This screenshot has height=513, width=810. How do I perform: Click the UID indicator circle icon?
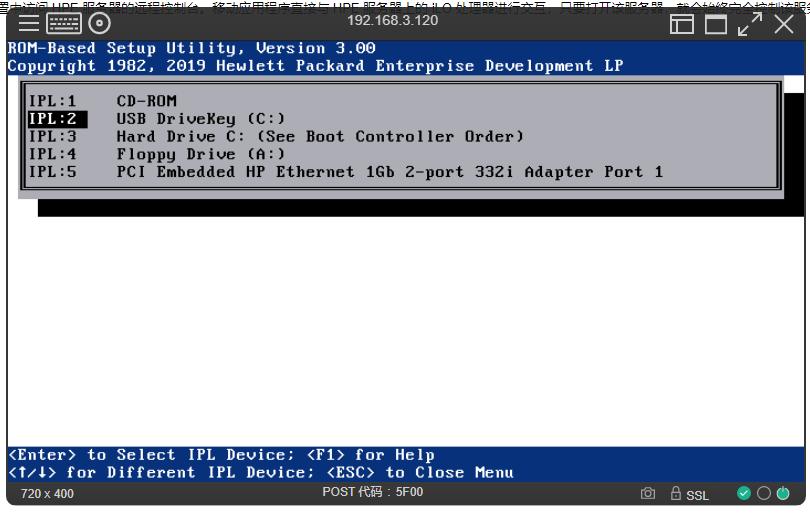pos(764,493)
